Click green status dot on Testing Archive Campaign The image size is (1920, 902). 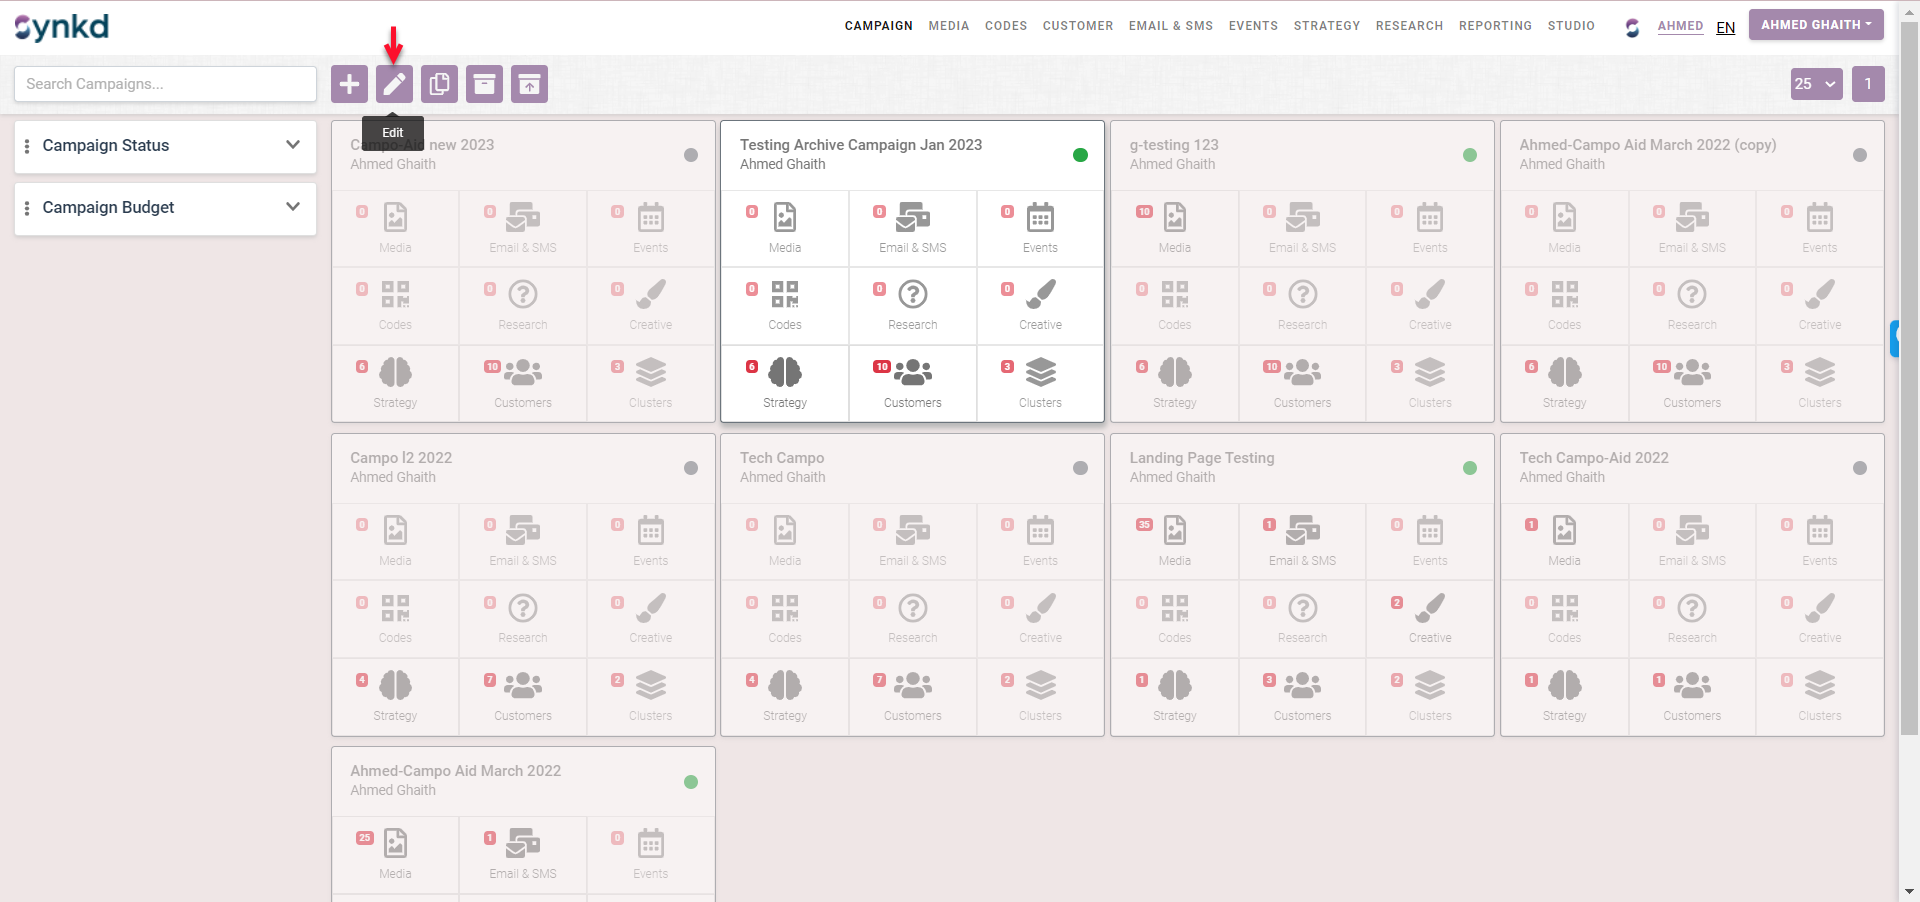[x=1080, y=155]
